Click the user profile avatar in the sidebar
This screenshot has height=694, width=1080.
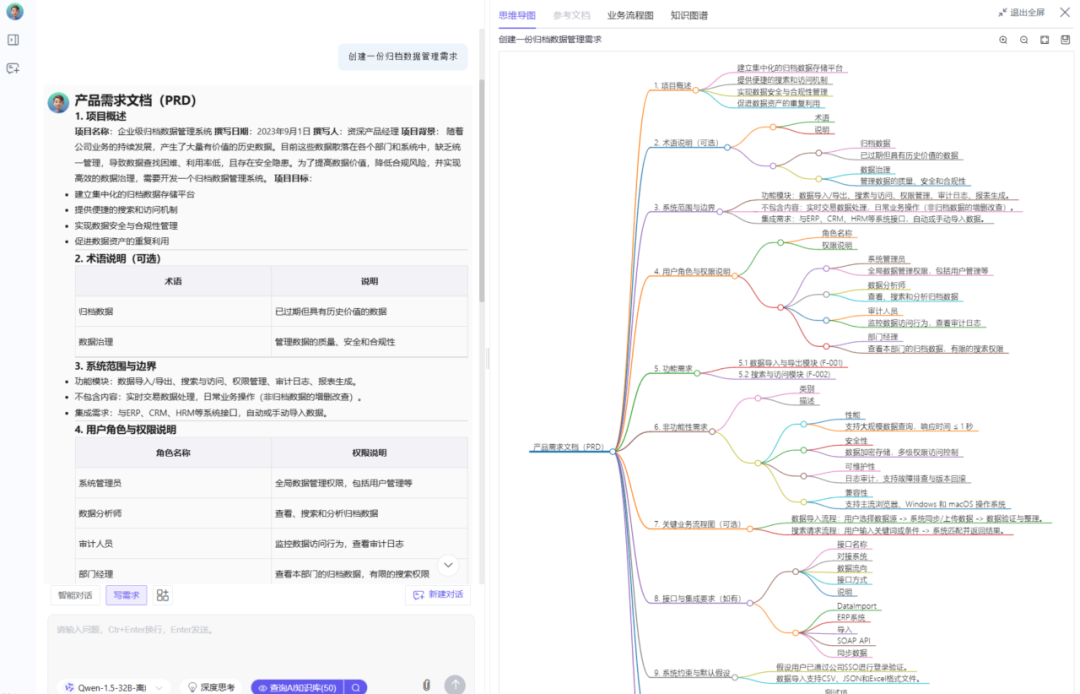point(14,11)
